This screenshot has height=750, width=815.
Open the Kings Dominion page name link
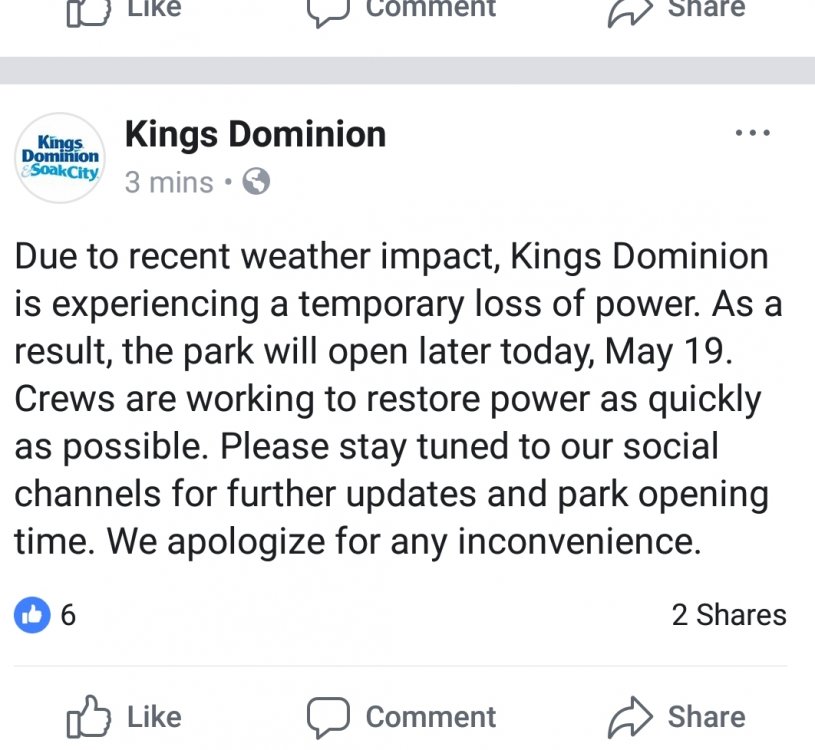(x=255, y=134)
